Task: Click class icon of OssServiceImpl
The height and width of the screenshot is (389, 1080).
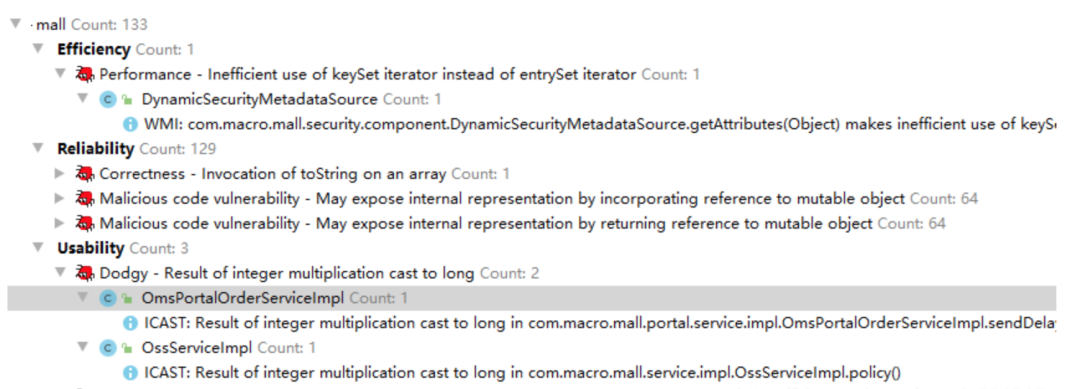Action: pyautogui.click(x=107, y=348)
